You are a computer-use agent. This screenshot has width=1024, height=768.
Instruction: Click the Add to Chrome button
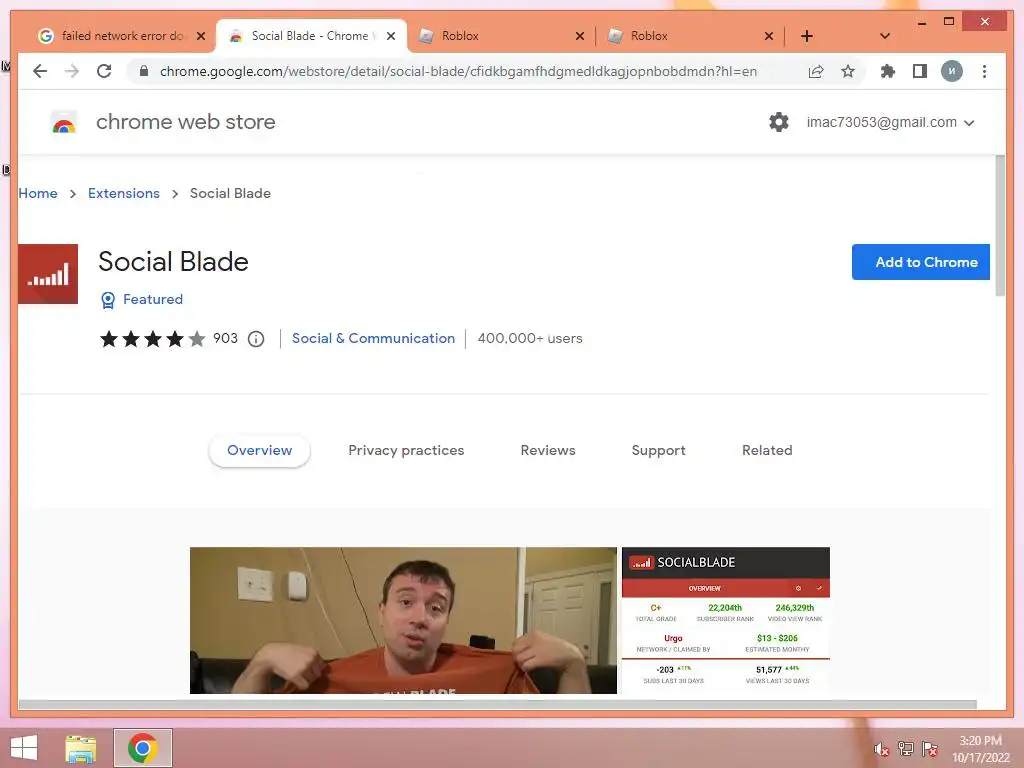point(921,262)
